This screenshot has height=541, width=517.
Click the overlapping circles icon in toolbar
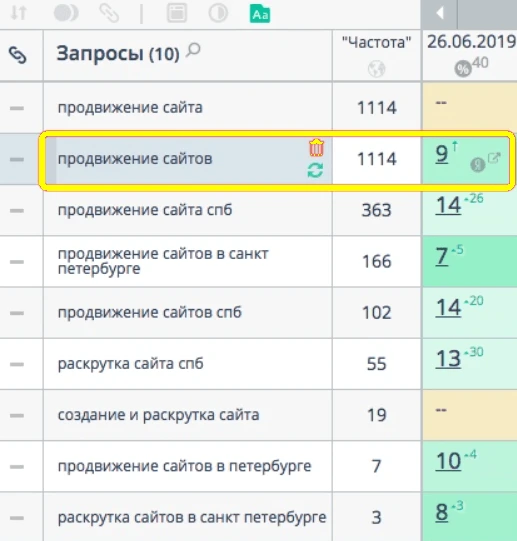coord(66,13)
